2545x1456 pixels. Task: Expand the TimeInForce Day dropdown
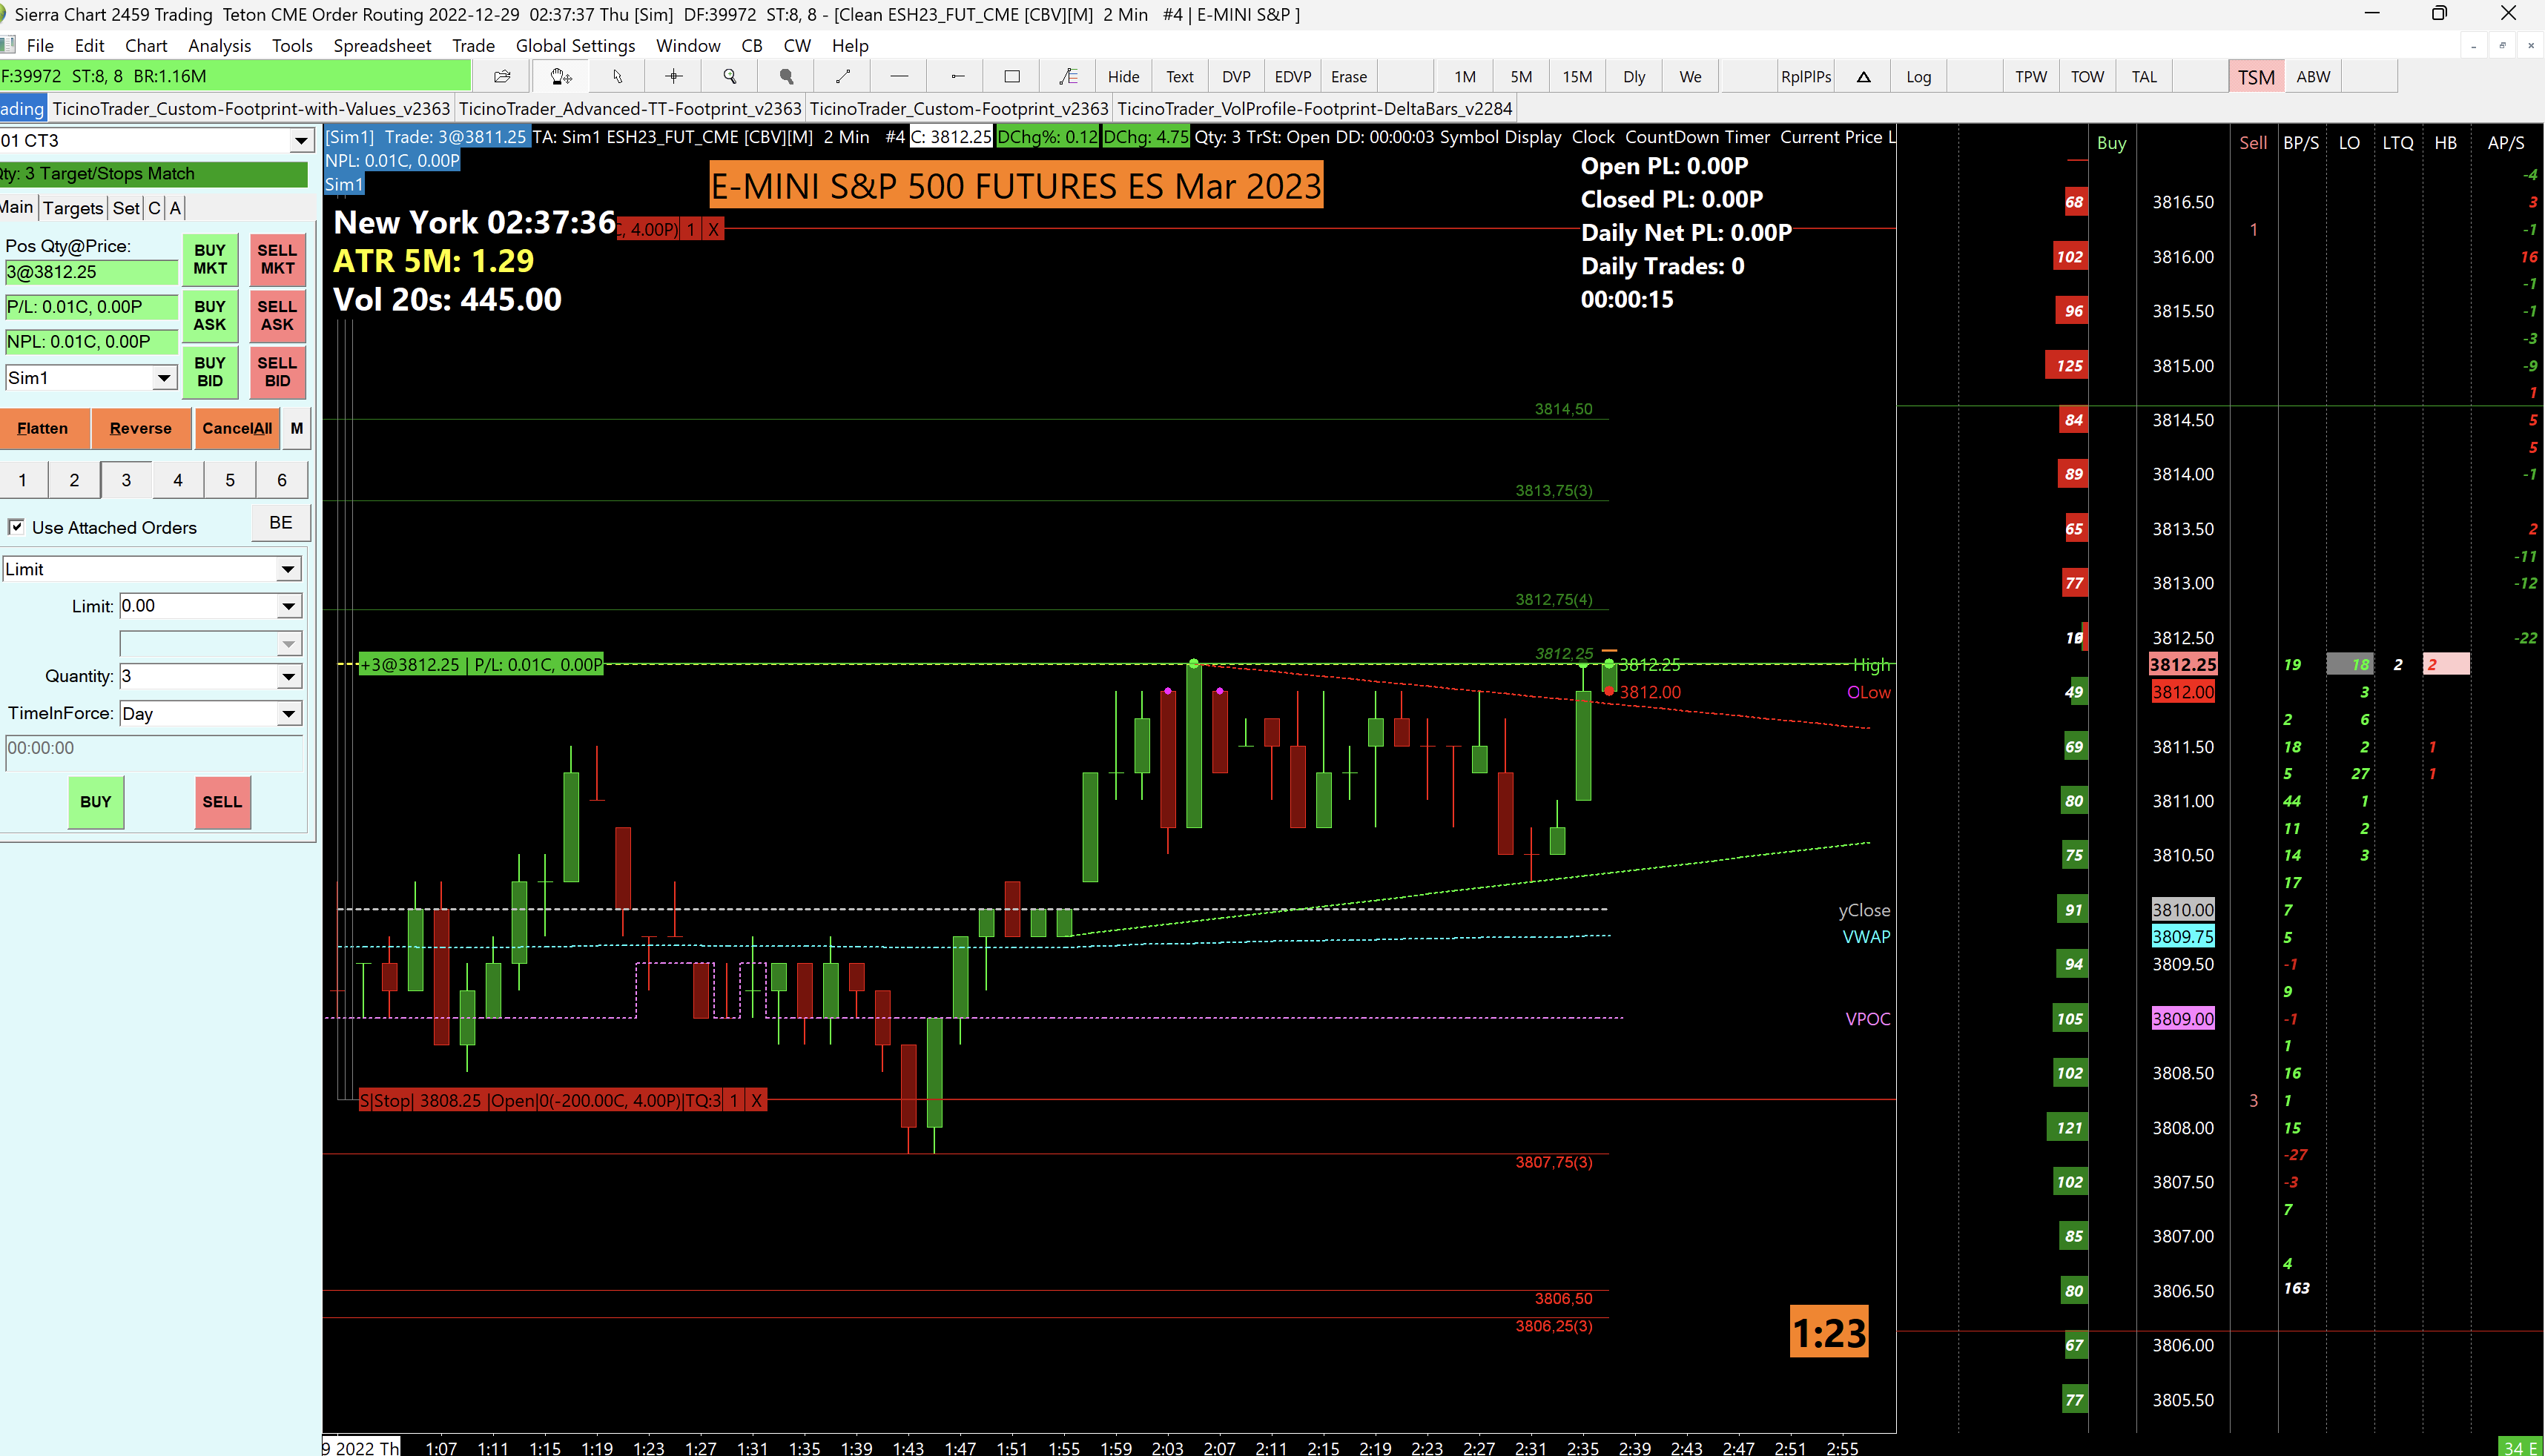coord(288,714)
